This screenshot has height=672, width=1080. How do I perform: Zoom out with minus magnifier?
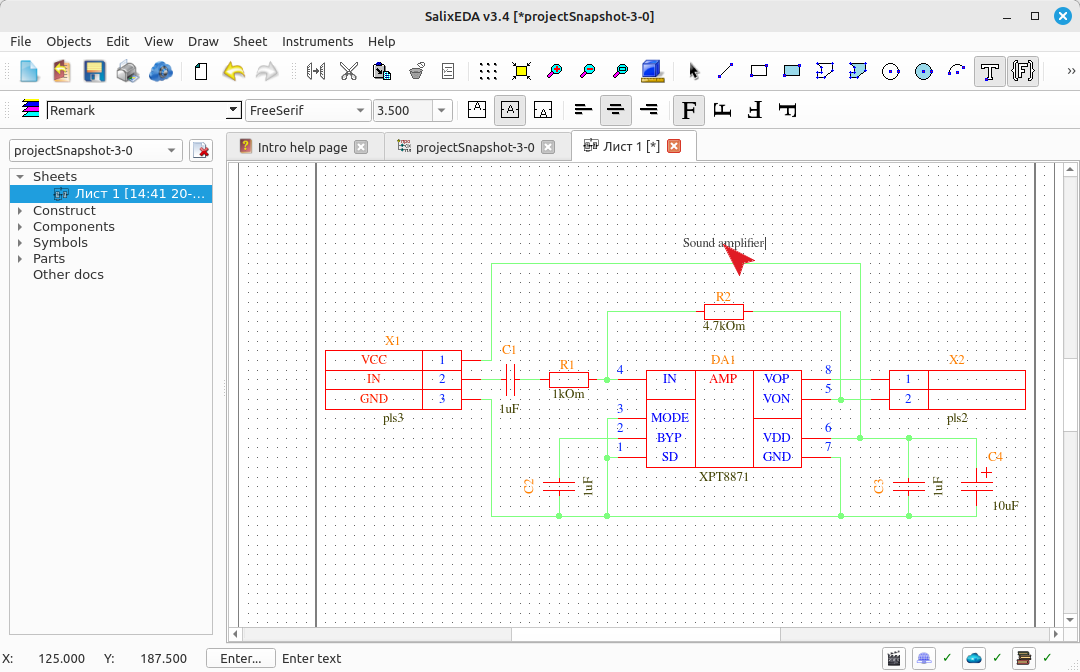coord(588,71)
